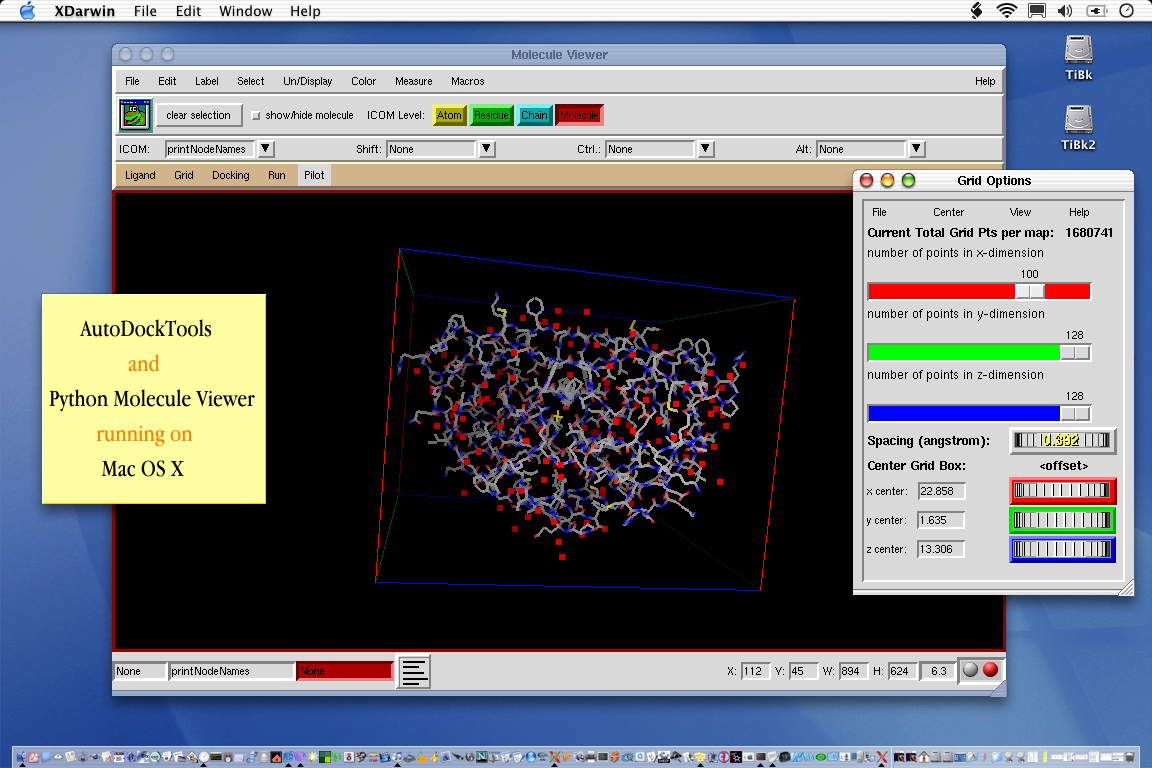Open the Grid Options View menu

click(1020, 212)
